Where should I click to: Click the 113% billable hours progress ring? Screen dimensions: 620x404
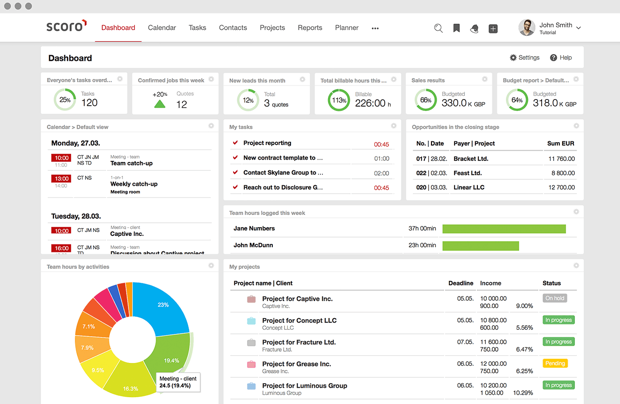click(339, 100)
